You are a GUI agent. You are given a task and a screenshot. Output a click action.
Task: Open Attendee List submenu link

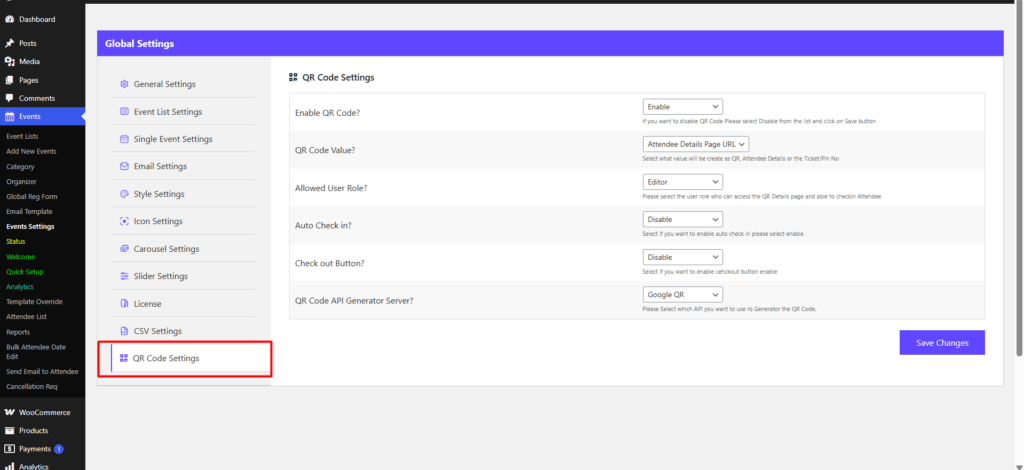(x=27, y=317)
